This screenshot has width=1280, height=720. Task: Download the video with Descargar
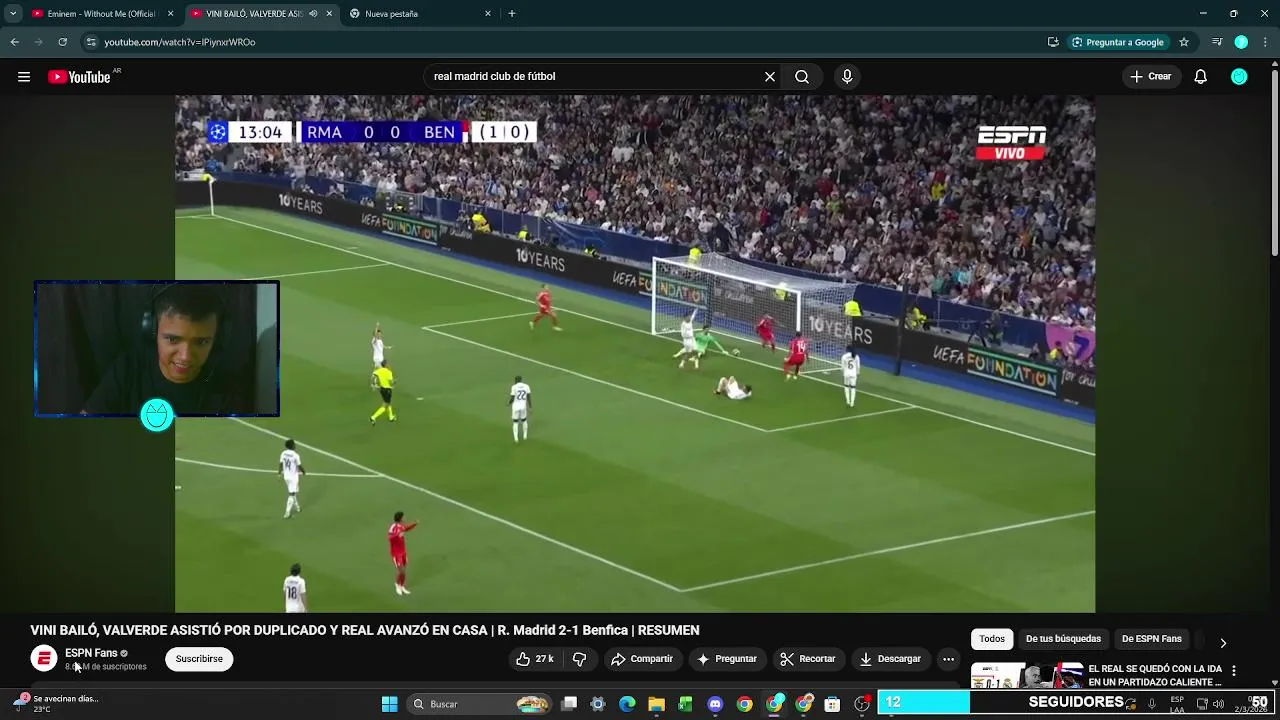click(x=890, y=659)
